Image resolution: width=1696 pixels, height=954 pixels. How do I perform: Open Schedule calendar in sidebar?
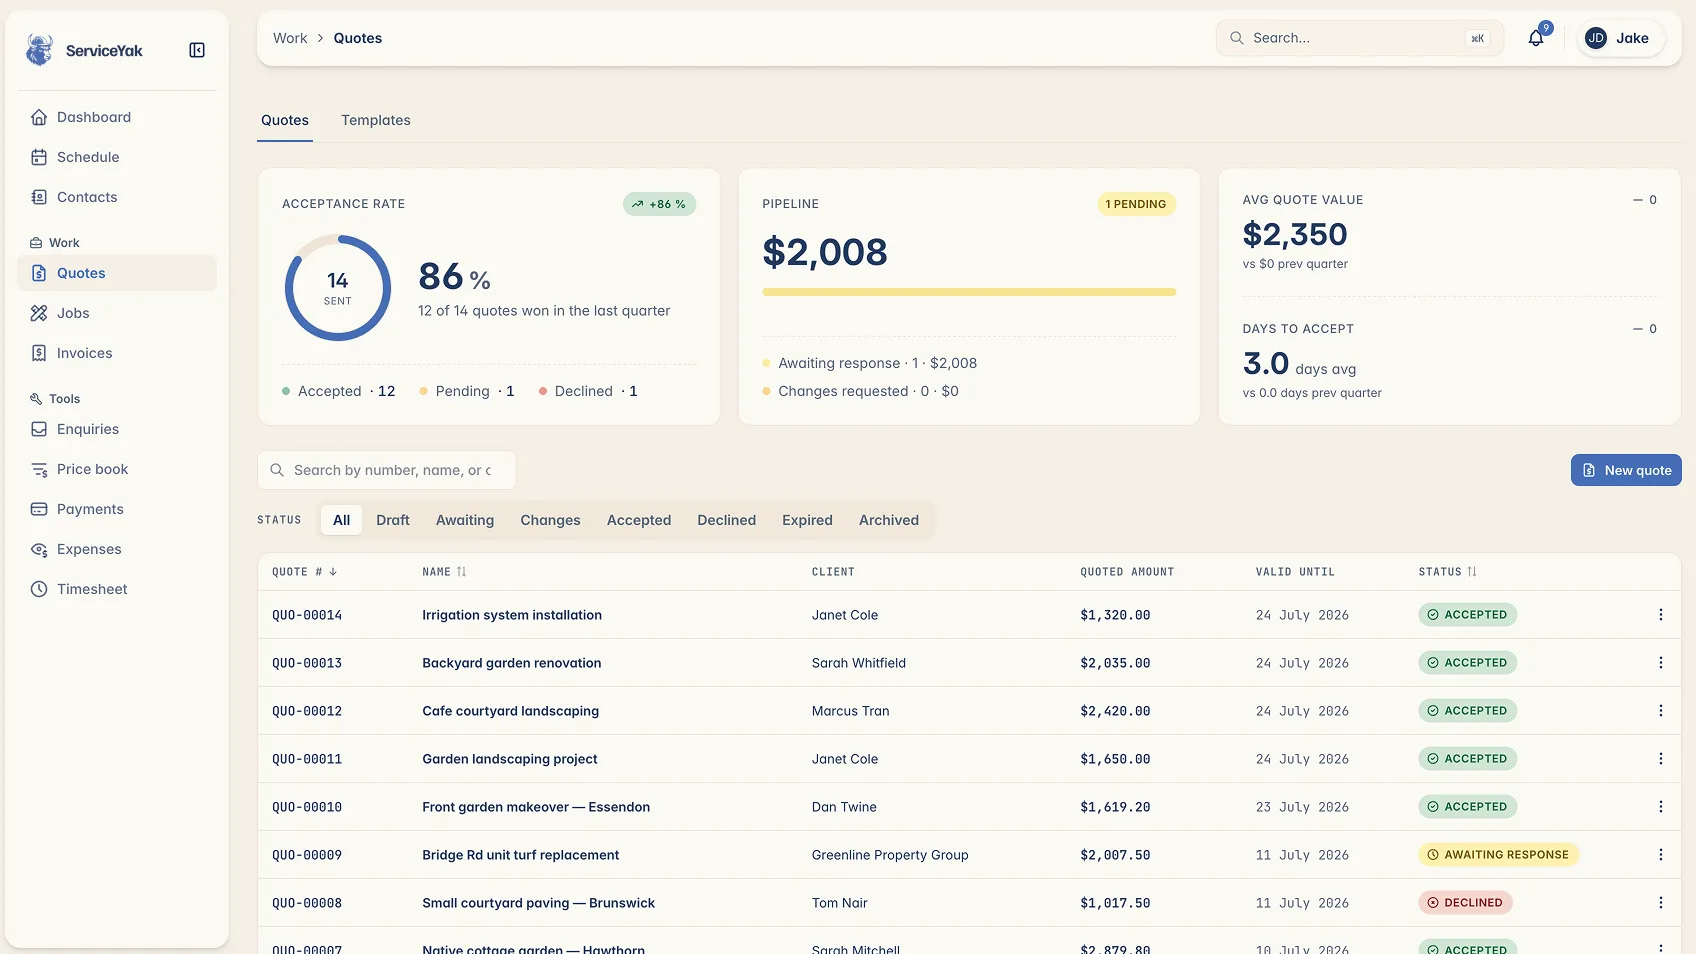click(117, 157)
